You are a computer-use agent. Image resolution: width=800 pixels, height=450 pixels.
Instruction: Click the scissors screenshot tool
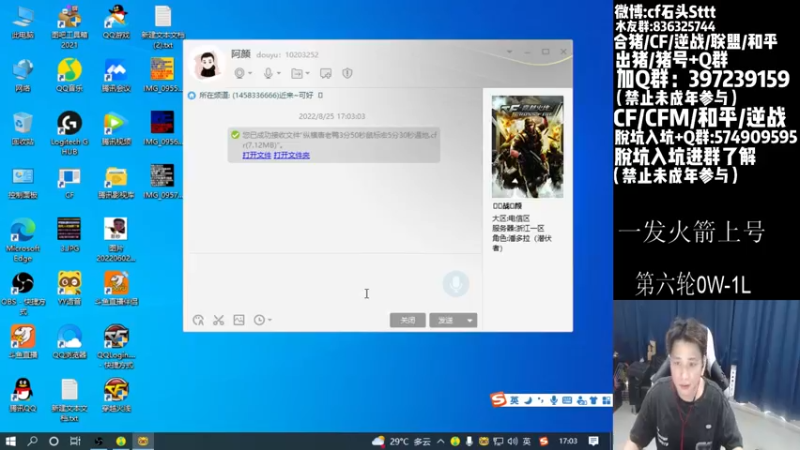coord(218,320)
